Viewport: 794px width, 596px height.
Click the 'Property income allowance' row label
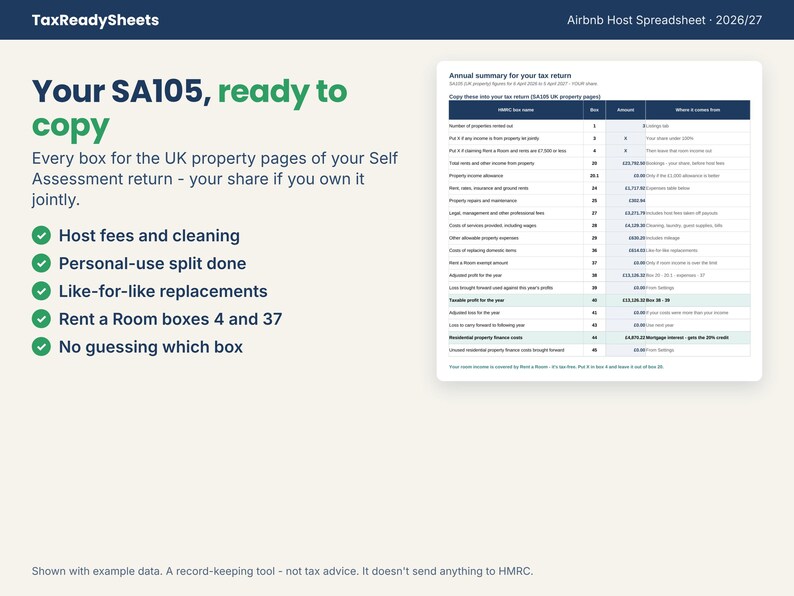click(x=476, y=176)
